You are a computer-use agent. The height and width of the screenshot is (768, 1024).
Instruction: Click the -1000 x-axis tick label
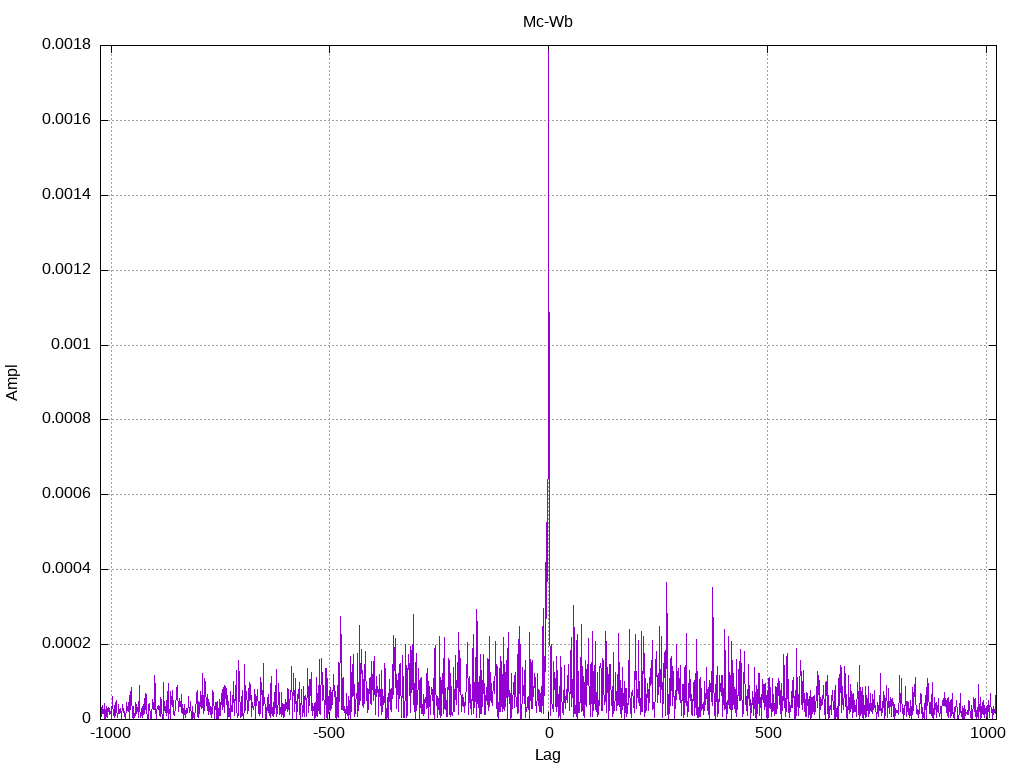[110, 733]
